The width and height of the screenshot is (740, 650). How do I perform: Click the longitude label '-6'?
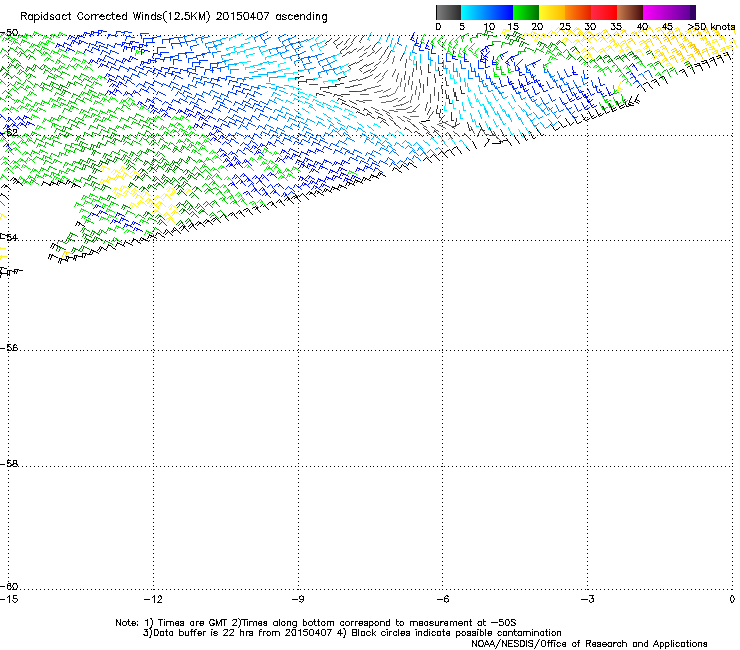tap(442, 599)
